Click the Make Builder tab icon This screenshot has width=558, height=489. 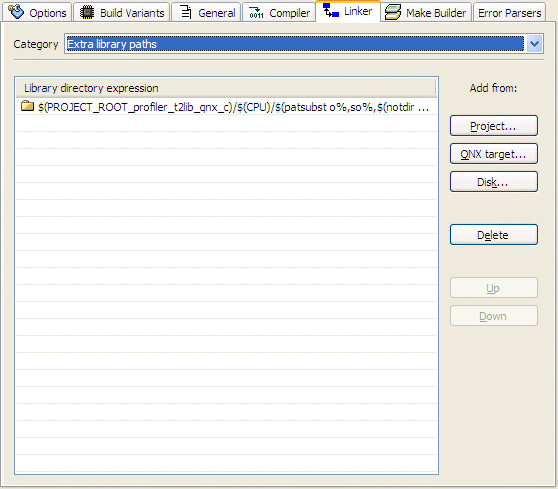click(x=393, y=12)
